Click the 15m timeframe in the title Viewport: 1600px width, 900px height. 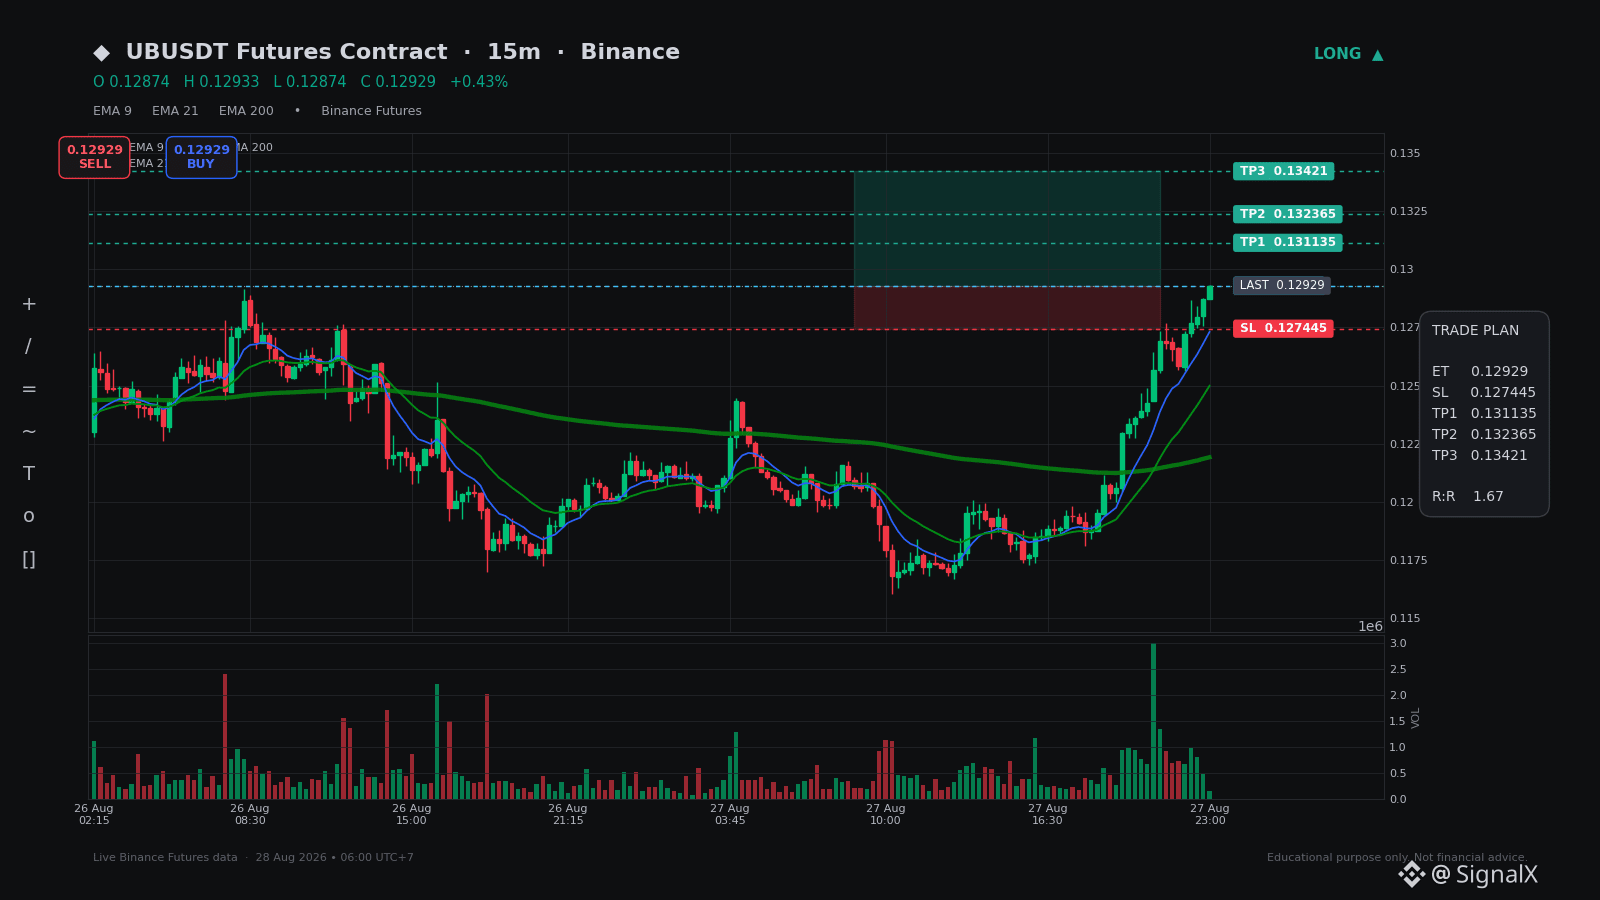pyautogui.click(x=514, y=52)
